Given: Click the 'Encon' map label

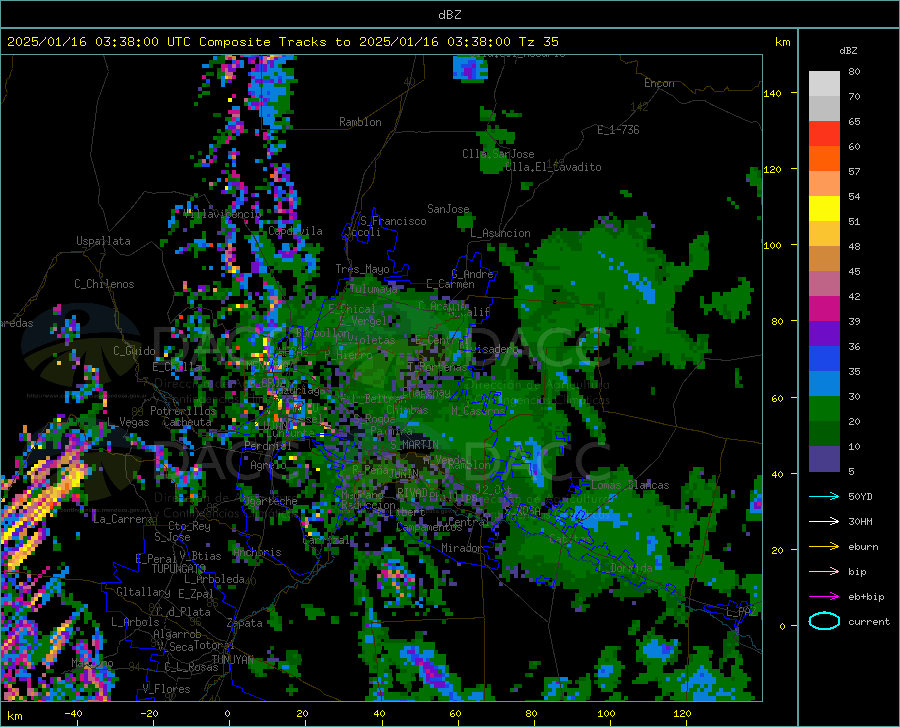Looking at the screenshot, I should click(659, 83).
